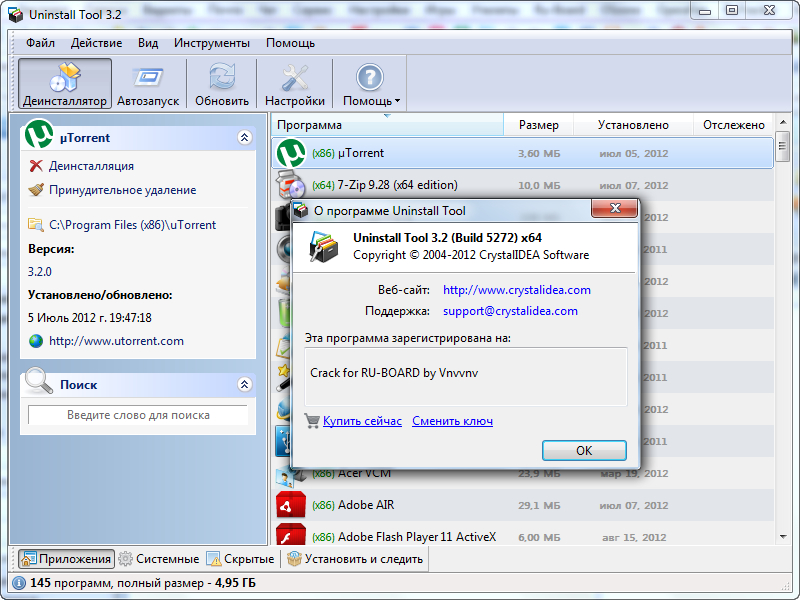Image resolution: width=800 pixels, height=600 pixels.
Task: Switch to the Приложения tab
Action: click(66, 559)
